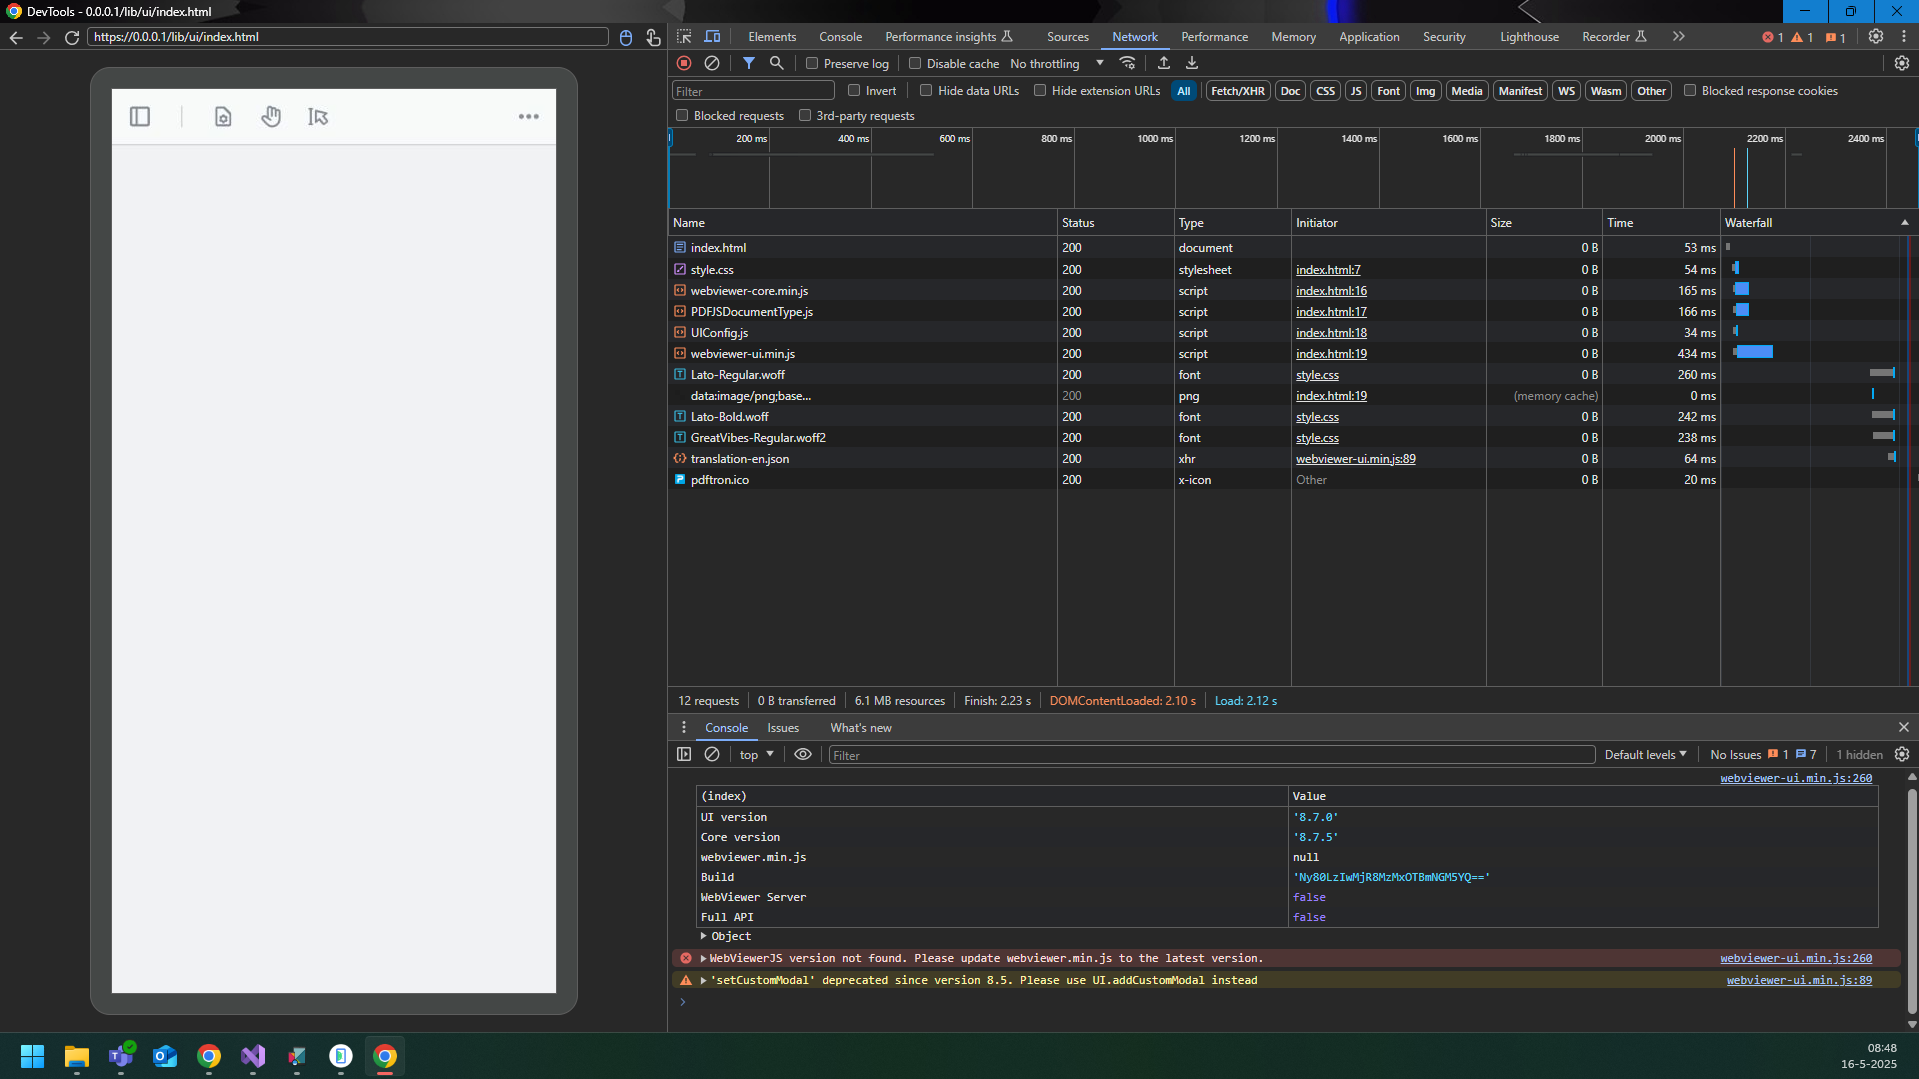This screenshot has width=1919, height=1079.
Task: Check Hide data URLs
Action: pos(926,90)
